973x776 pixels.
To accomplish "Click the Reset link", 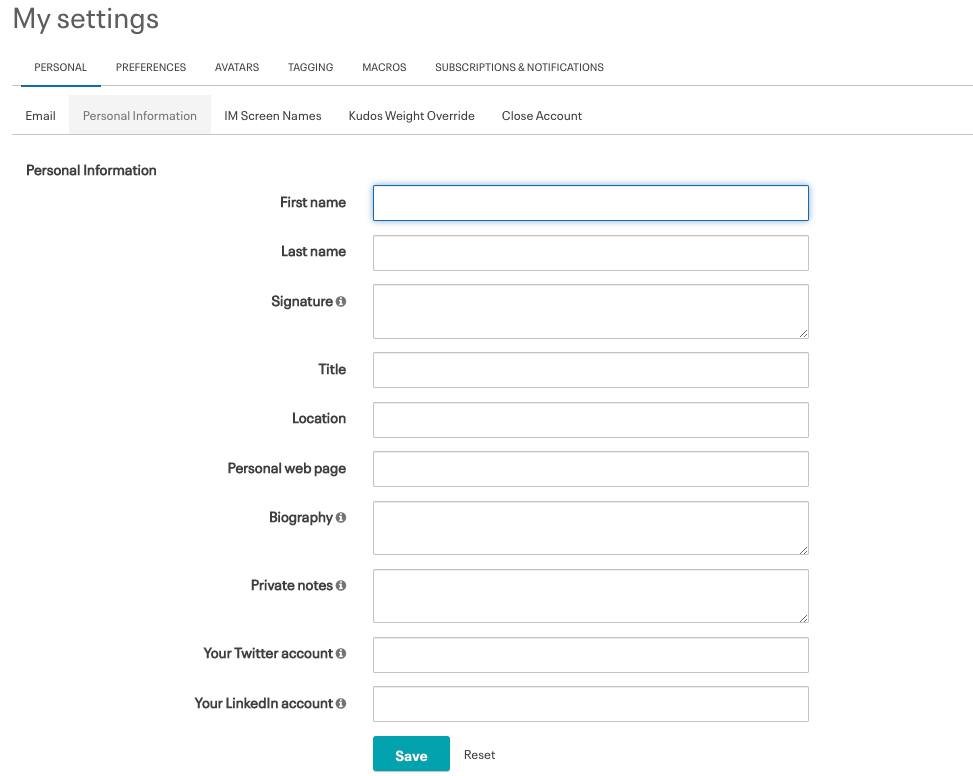I will coord(479,755).
